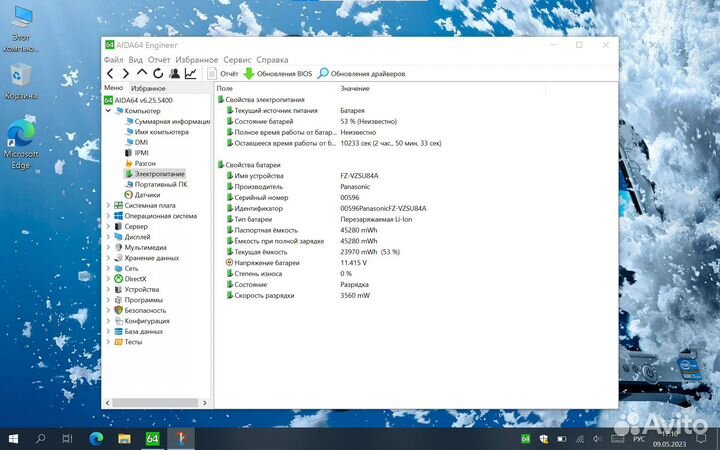Screen dimensions: 720x450
Task: Click the green BIOS updates arrow icon
Action: pos(249,73)
